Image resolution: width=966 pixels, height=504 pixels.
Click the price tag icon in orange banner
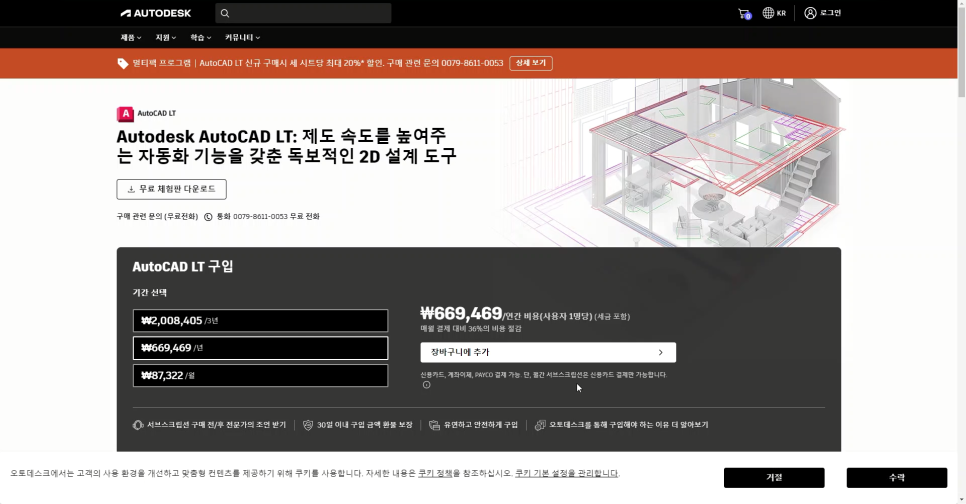tap(123, 63)
